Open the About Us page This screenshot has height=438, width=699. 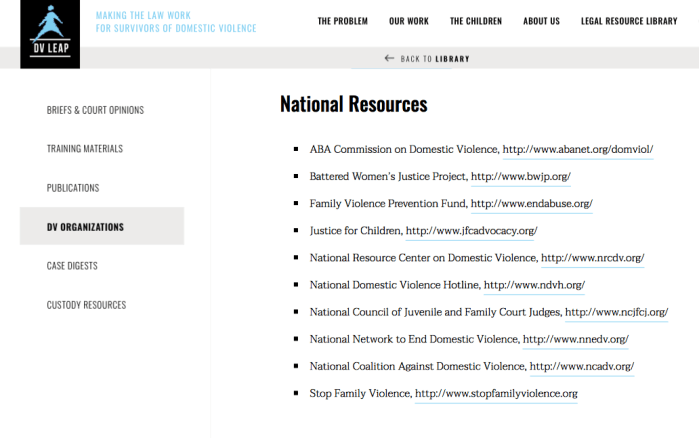(541, 21)
